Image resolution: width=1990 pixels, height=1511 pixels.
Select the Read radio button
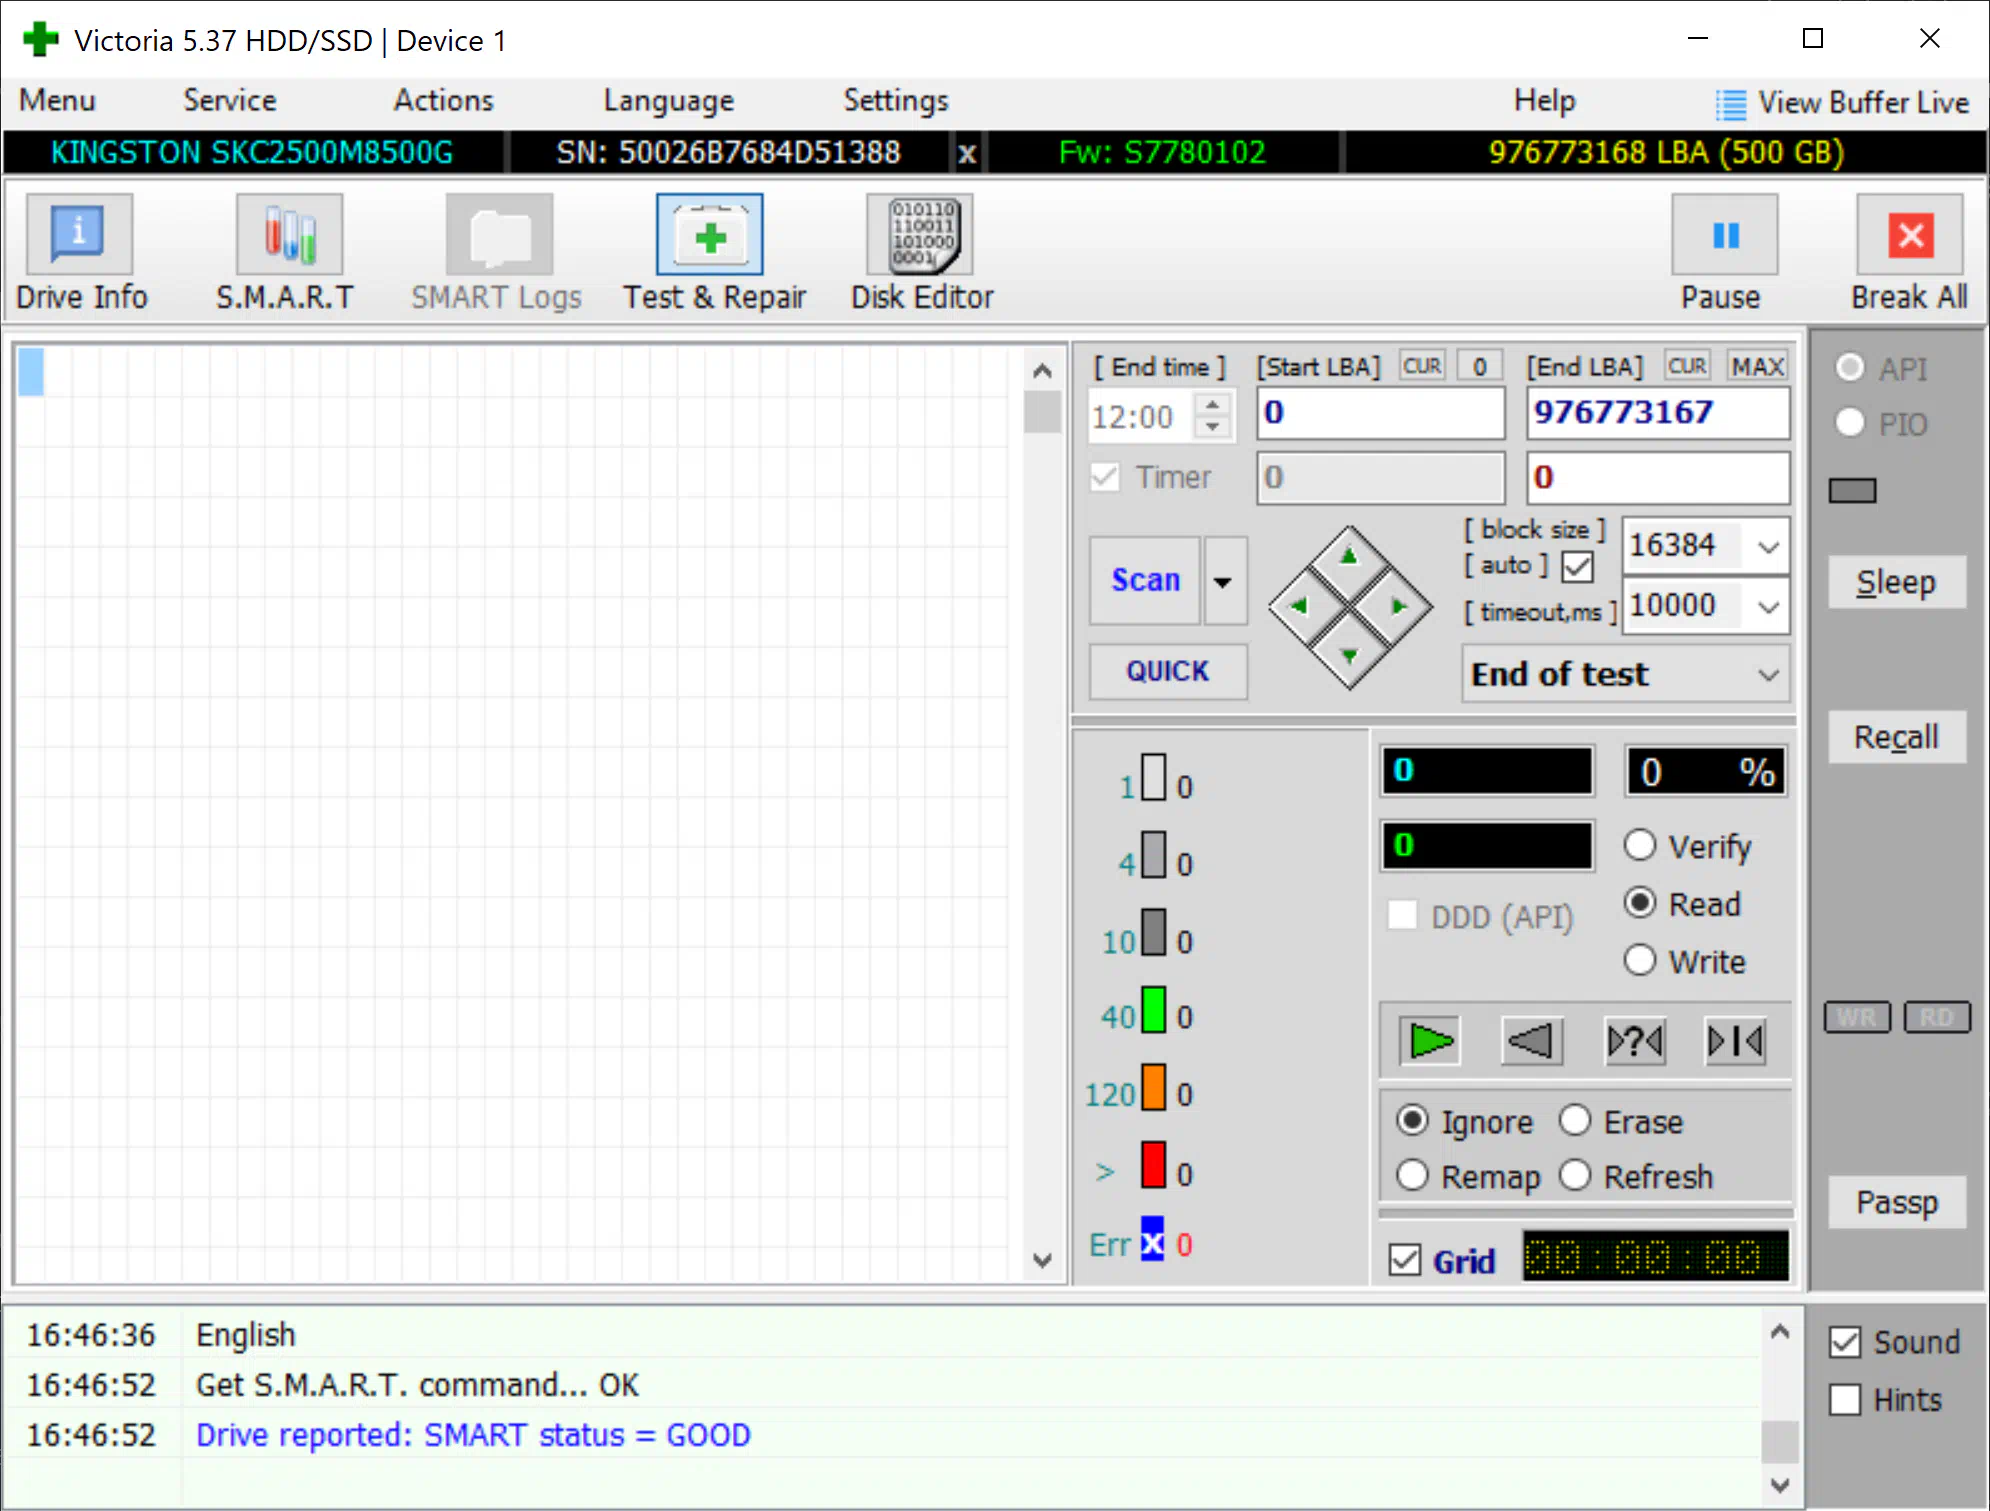[1640, 903]
